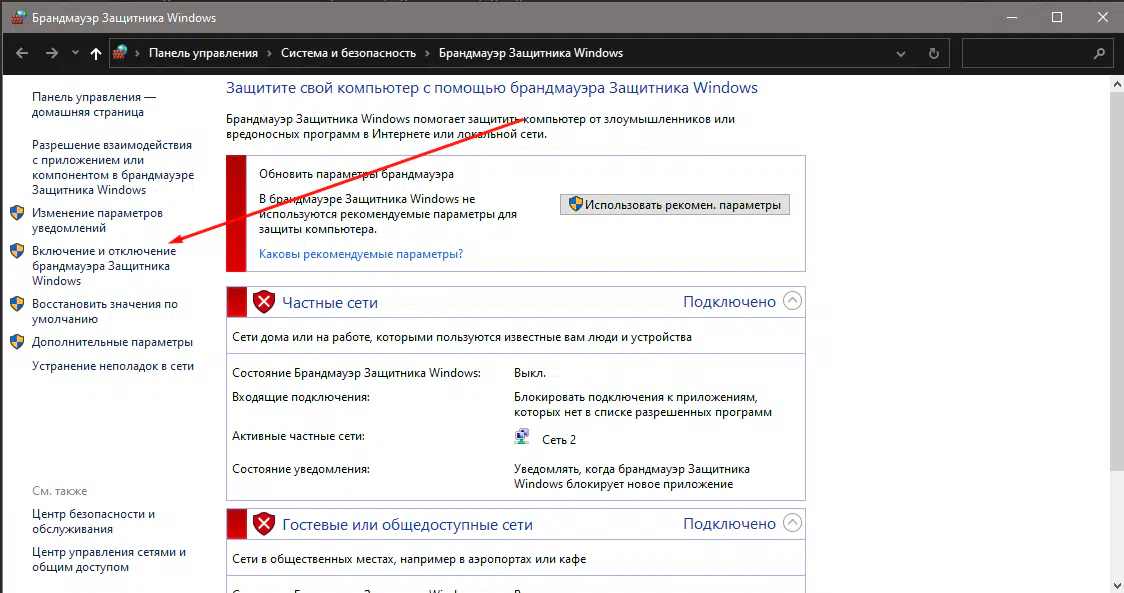Open recent locations dropdown arrow
Viewport: 1124px width, 593px height.
pos(75,53)
